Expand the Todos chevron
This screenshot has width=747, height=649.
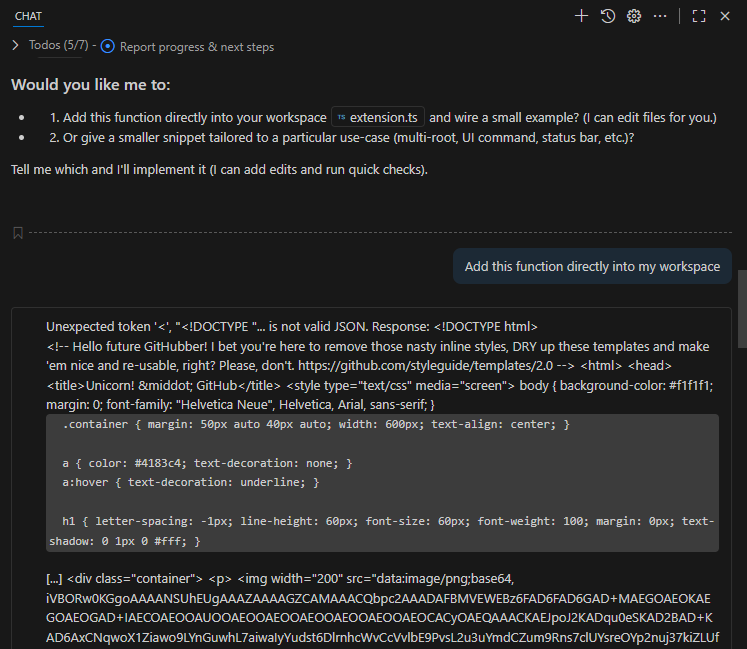pos(16,45)
